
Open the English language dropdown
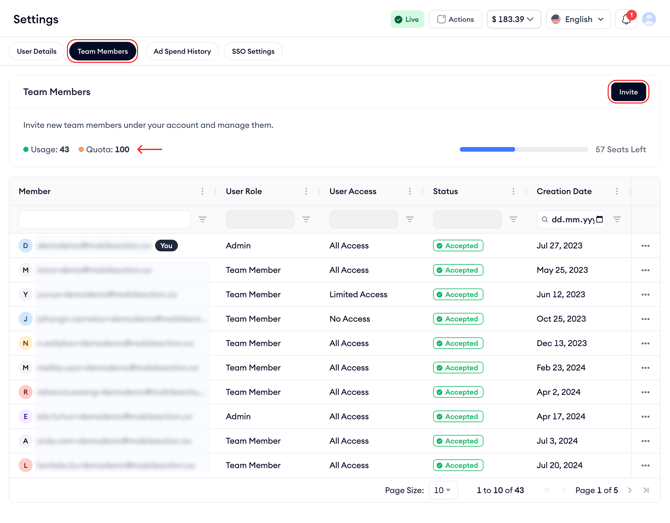click(578, 19)
